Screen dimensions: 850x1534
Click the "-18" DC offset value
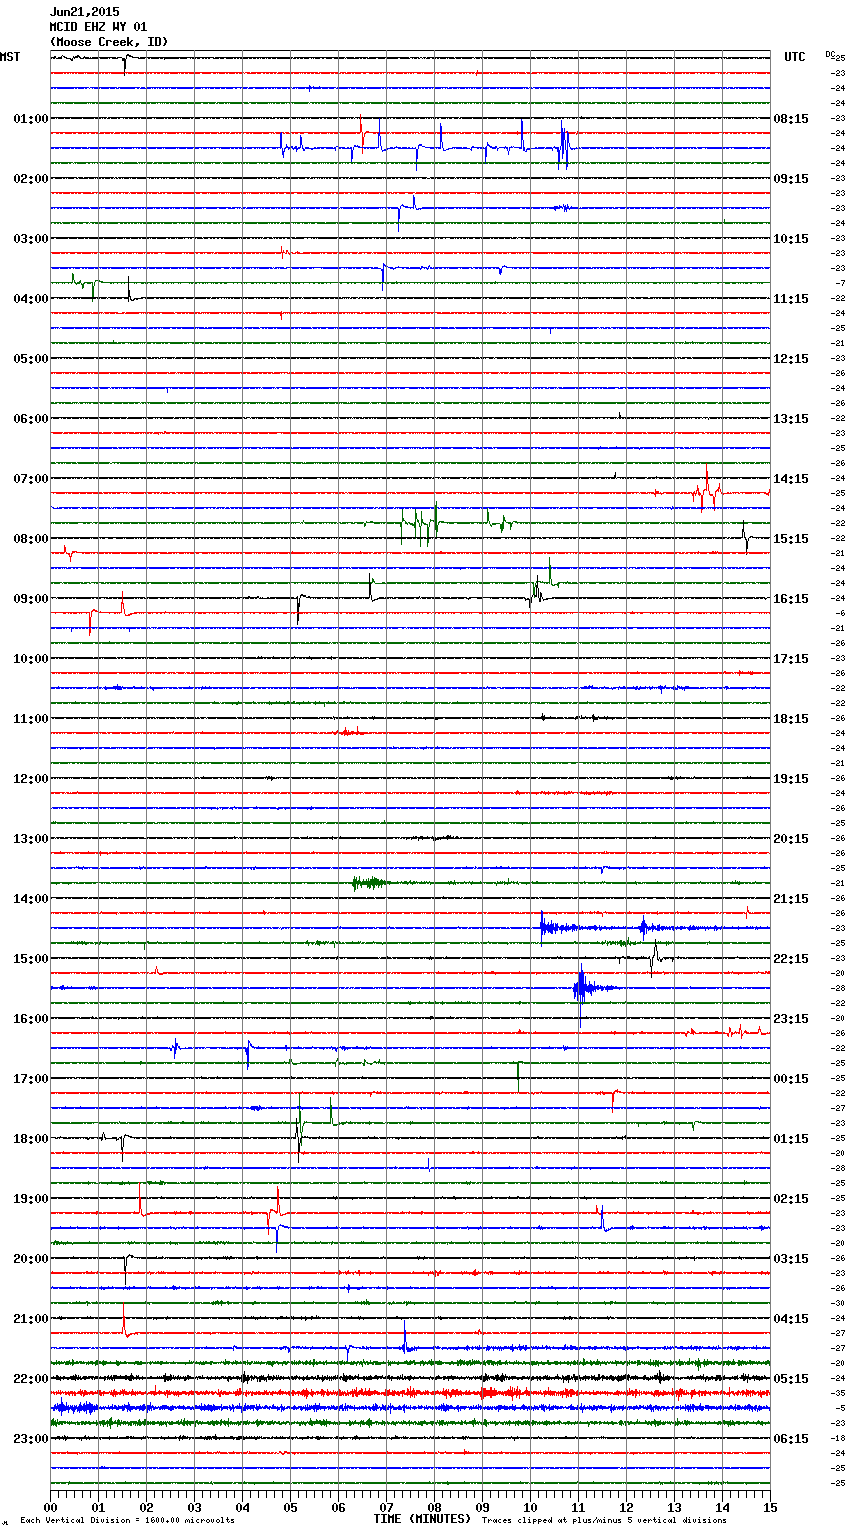838,1438
